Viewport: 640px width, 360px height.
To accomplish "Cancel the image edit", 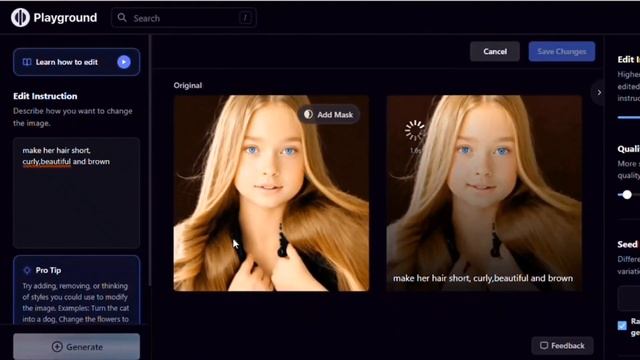I will (495, 51).
